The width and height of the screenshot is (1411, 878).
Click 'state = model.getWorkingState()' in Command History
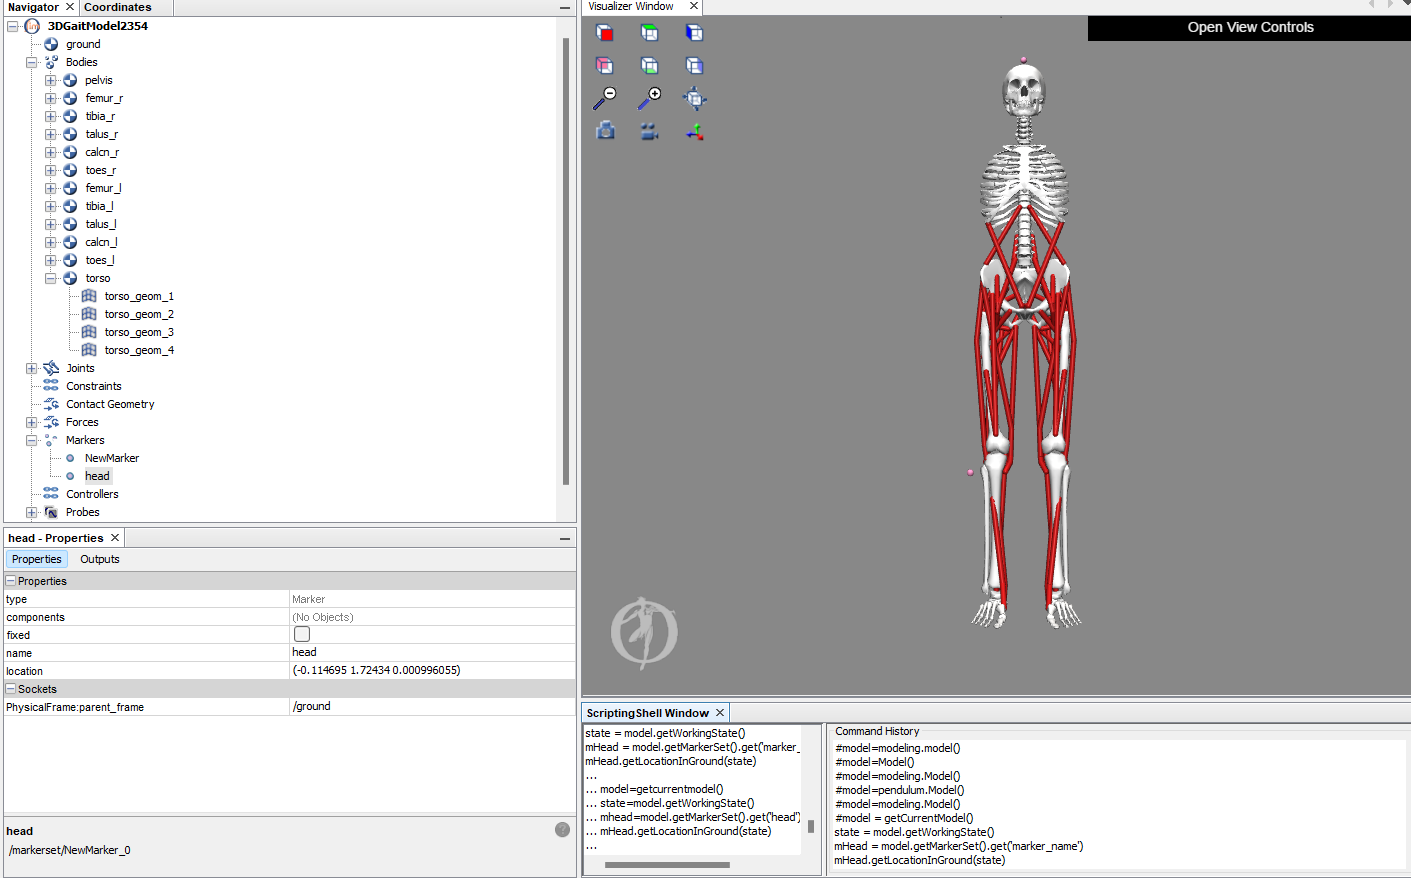pyautogui.click(x=914, y=832)
